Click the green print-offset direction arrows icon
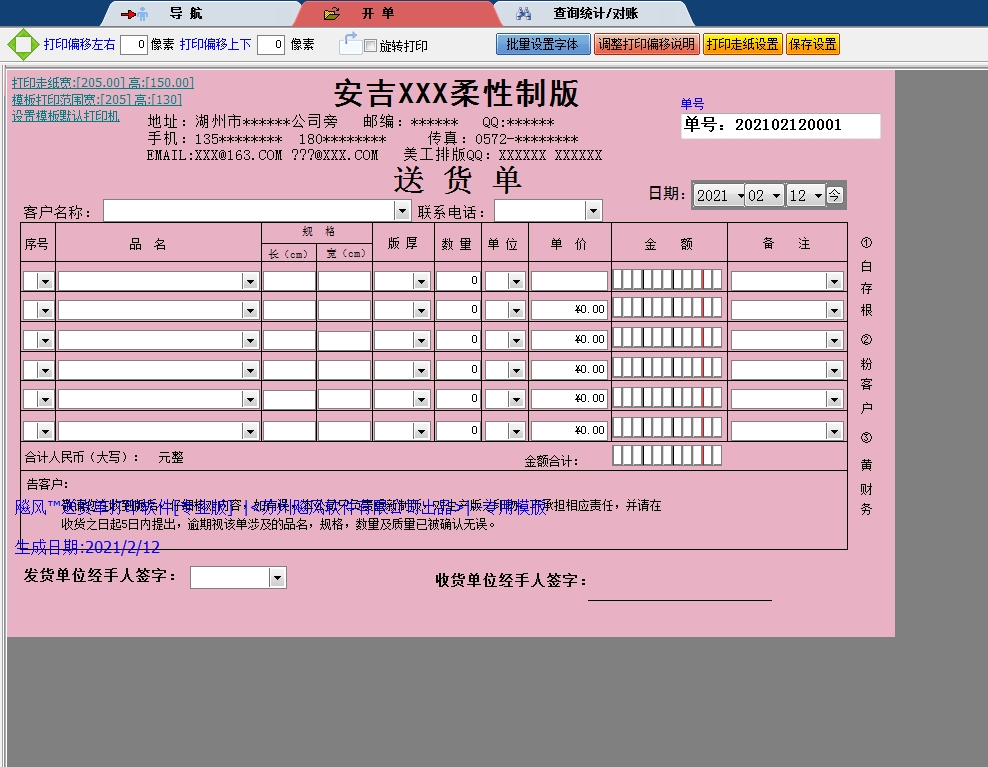Image resolution: width=988 pixels, height=767 pixels. click(22, 45)
